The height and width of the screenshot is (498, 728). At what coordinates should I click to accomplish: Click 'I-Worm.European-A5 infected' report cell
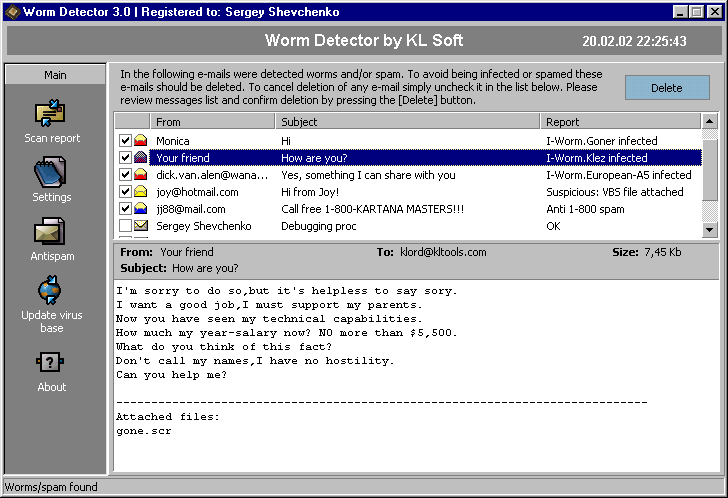pyautogui.click(x=618, y=175)
